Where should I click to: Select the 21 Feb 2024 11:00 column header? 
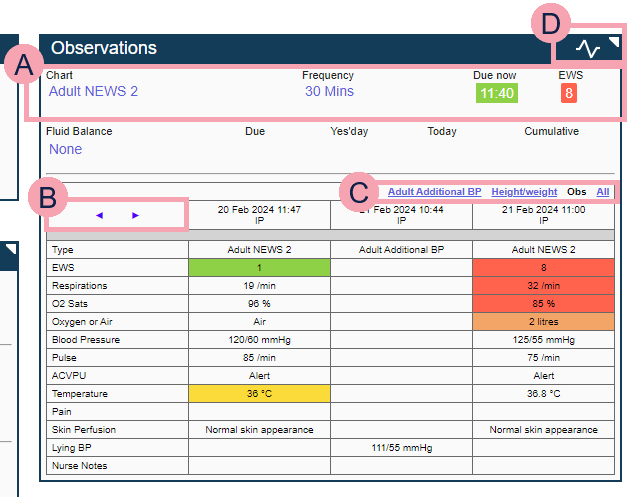pyautogui.click(x=543, y=215)
